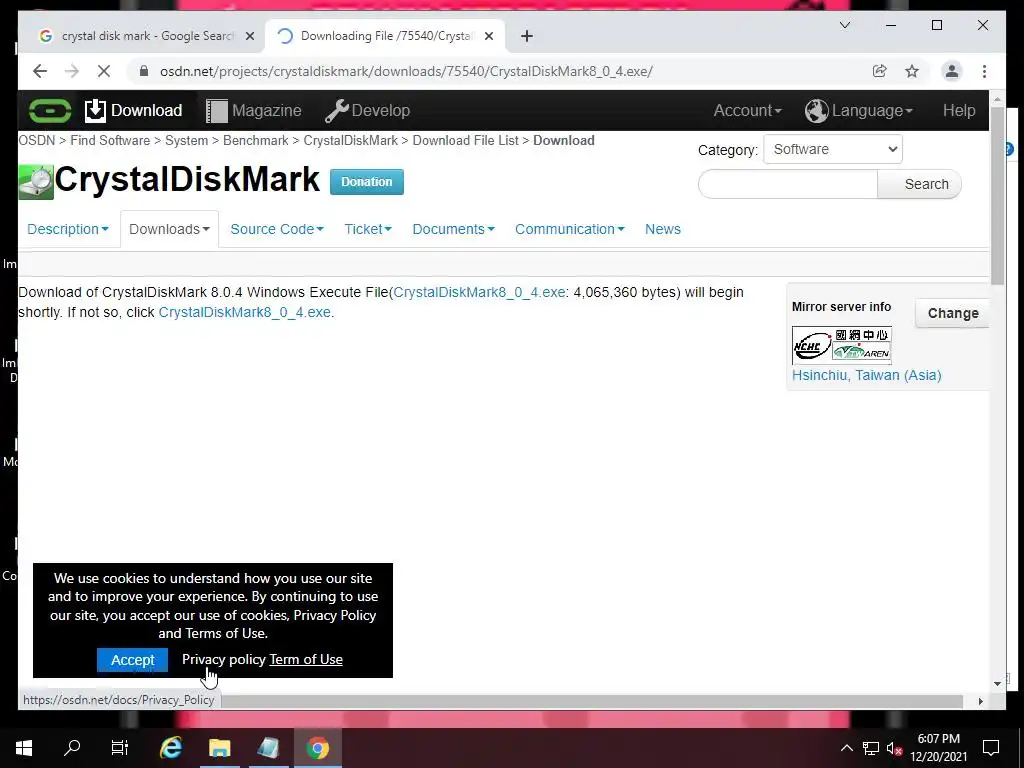Bookmark this tab with star icon
Screen dimensions: 1024x768
912,71
